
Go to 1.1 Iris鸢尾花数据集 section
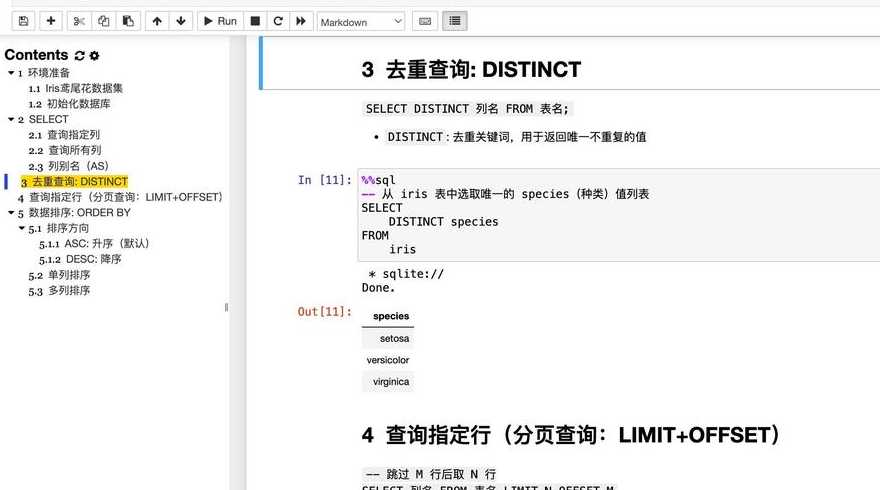pos(76,89)
